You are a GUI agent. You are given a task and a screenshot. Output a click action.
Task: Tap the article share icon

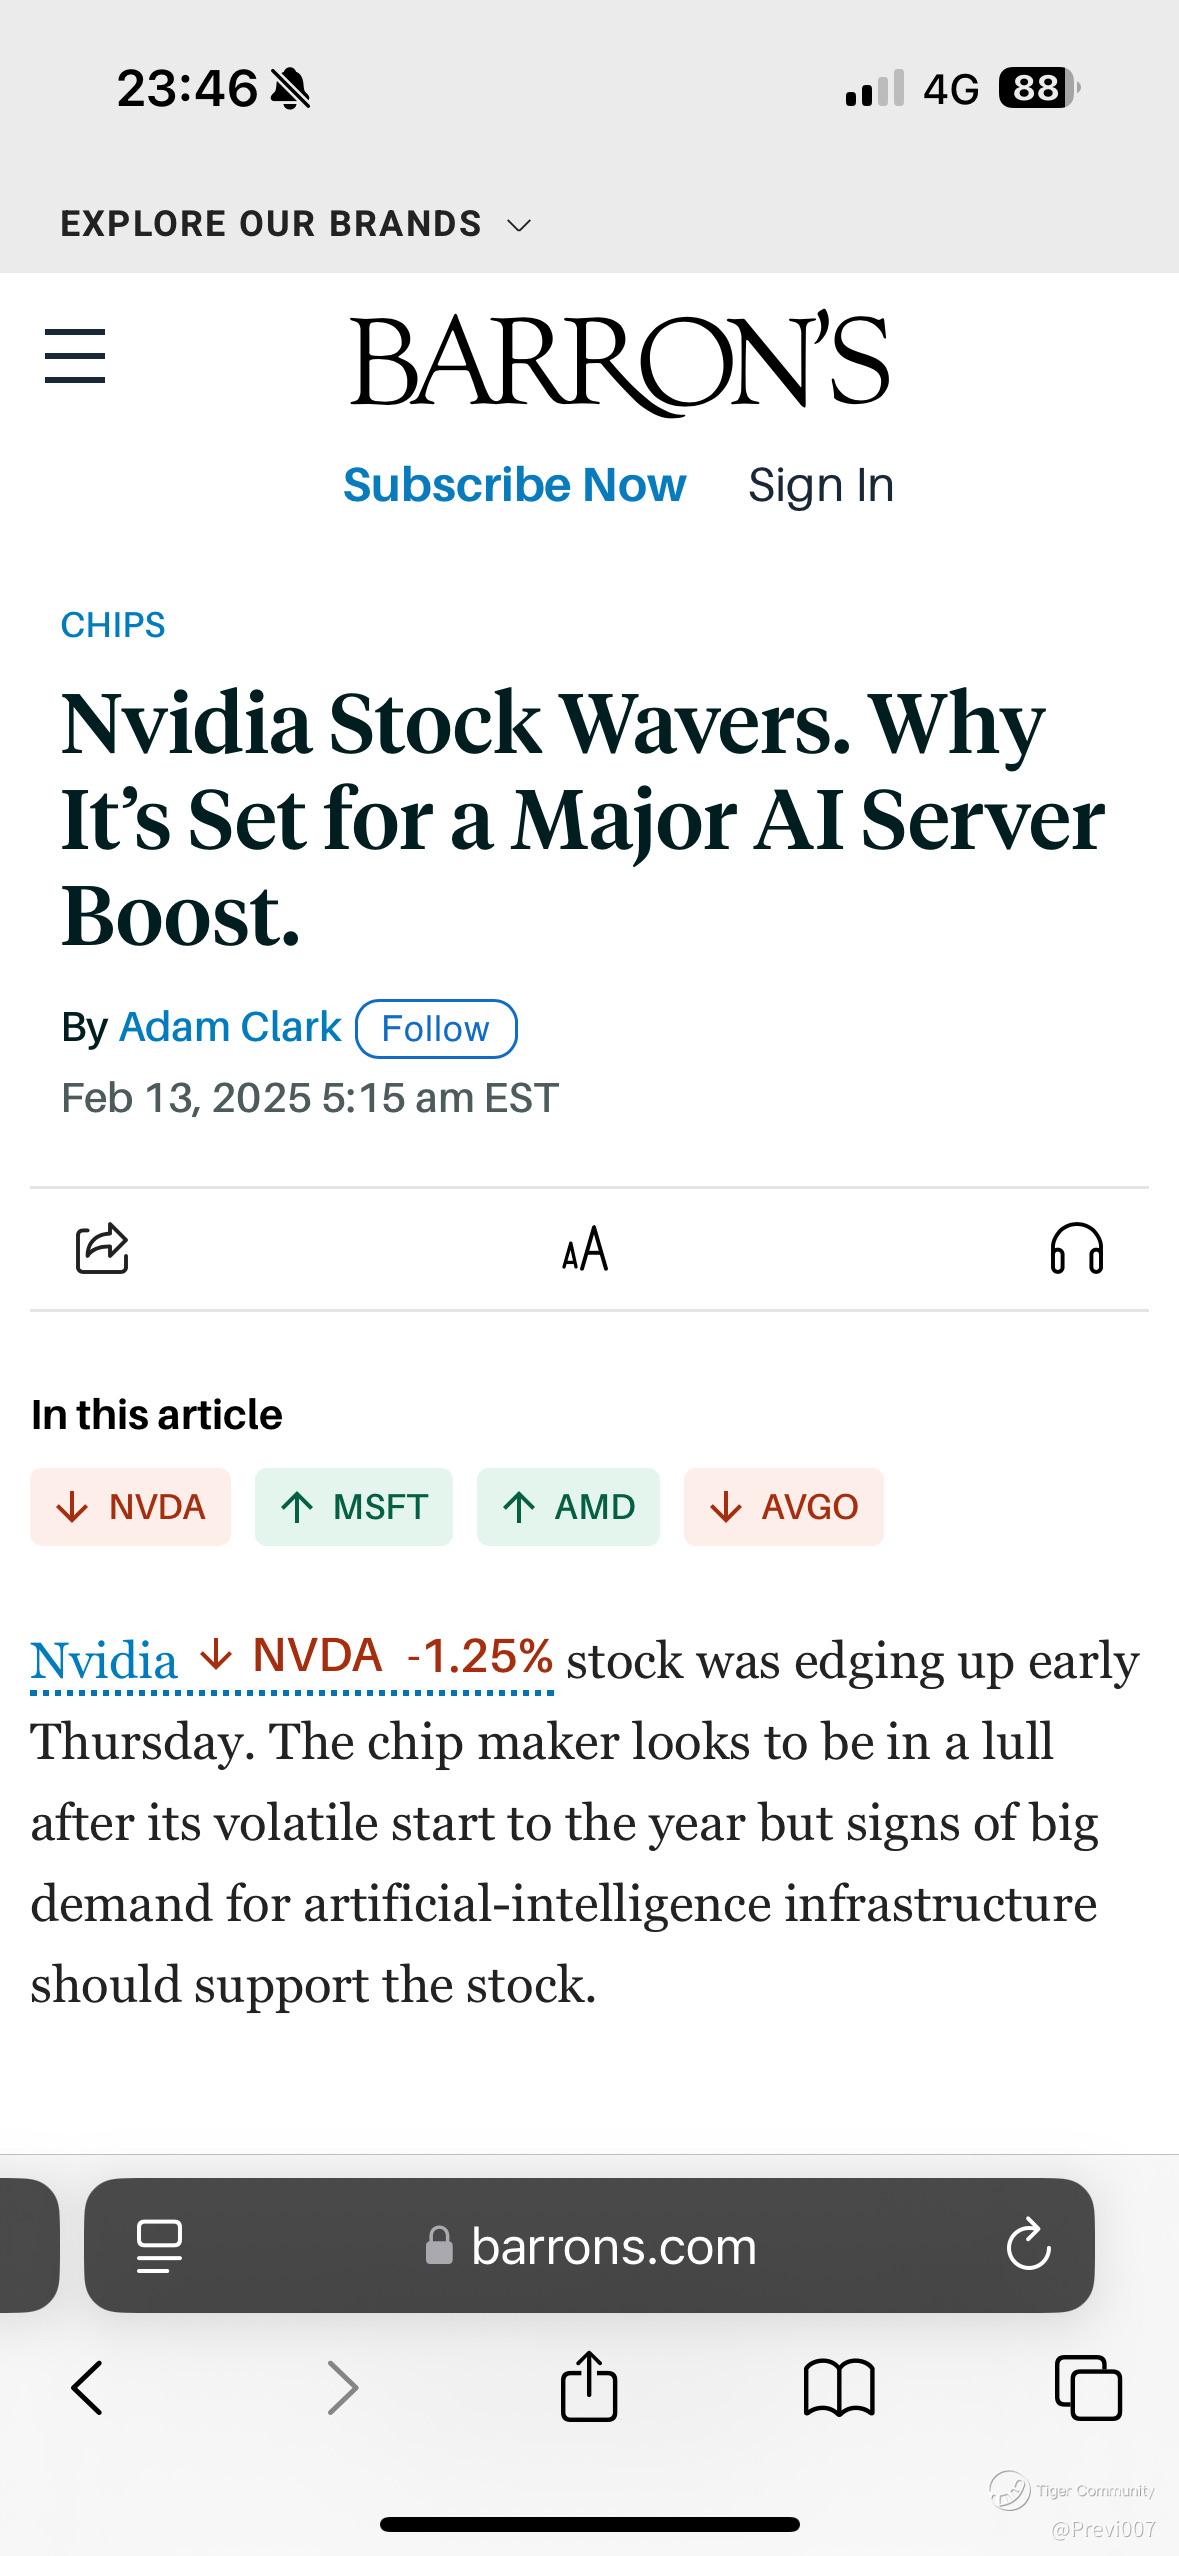[x=102, y=1248]
